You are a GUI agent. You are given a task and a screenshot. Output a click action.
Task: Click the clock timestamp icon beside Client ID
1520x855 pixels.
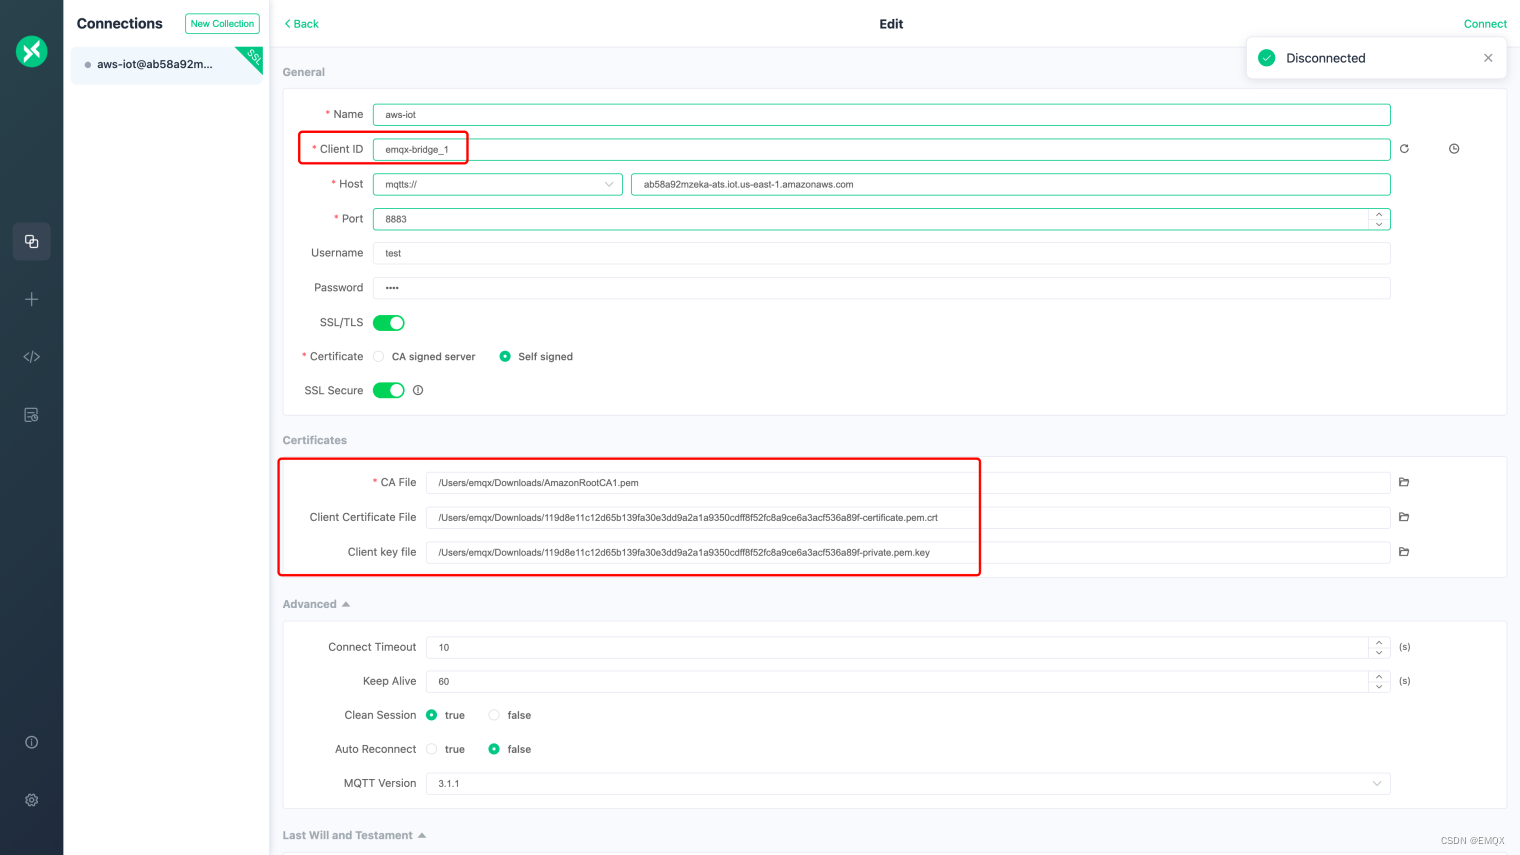pyautogui.click(x=1454, y=149)
